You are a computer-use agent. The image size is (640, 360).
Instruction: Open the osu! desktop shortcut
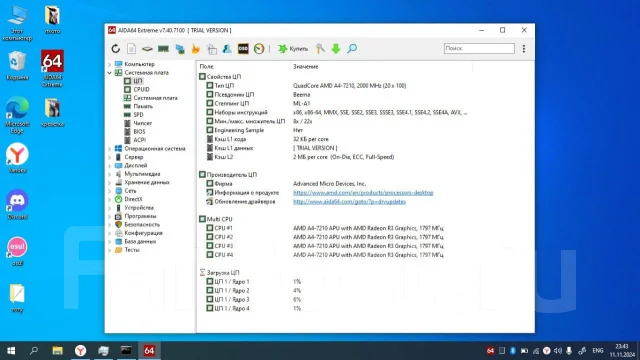coord(17,251)
